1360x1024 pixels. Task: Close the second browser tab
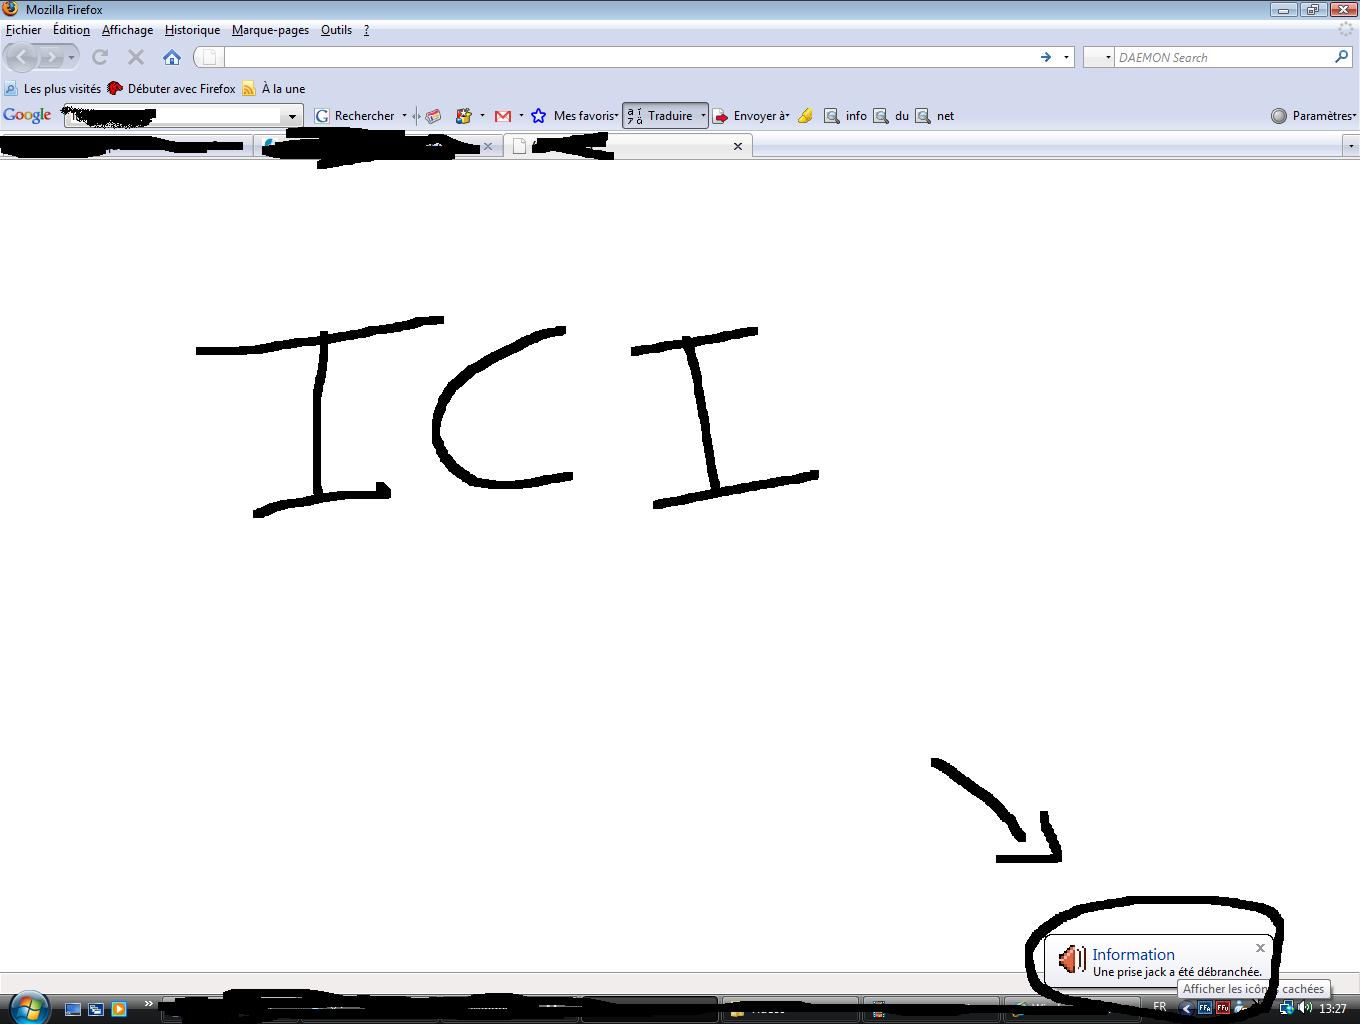tap(488, 146)
